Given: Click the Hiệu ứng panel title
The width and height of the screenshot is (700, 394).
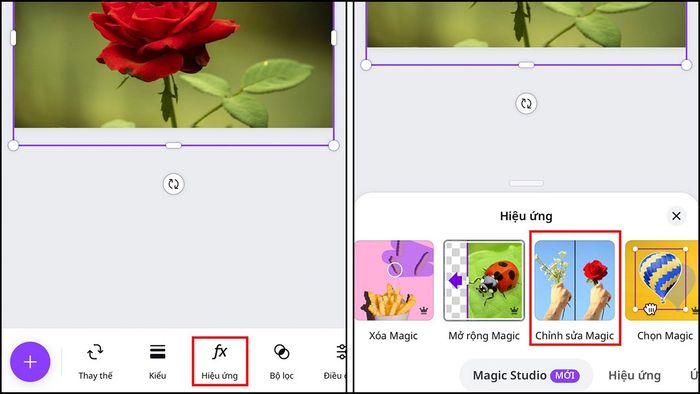Looking at the screenshot, I should pyautogui.click(x=526, y=216).
